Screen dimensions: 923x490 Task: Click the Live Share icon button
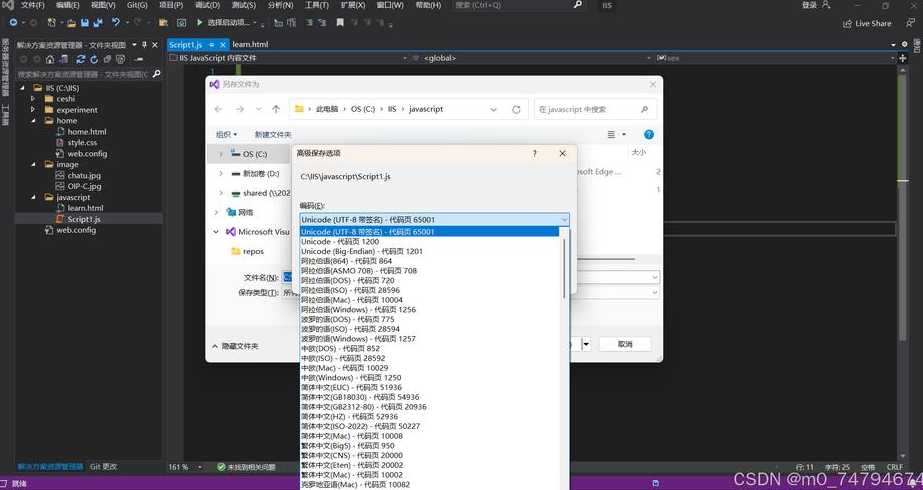click(867, 24)
